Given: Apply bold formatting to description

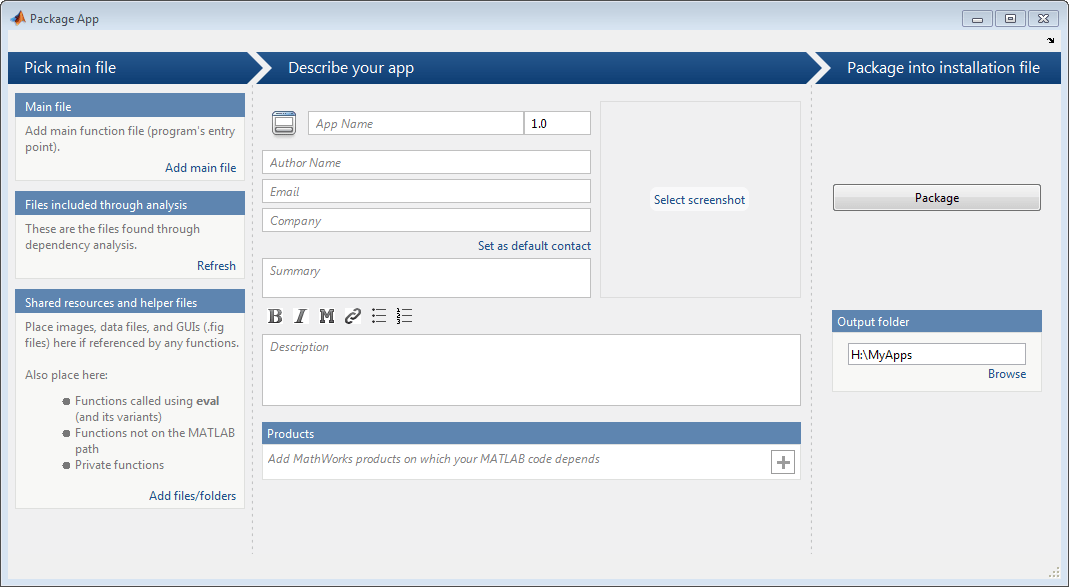Looking at the screenshot, I should [275, 316].
